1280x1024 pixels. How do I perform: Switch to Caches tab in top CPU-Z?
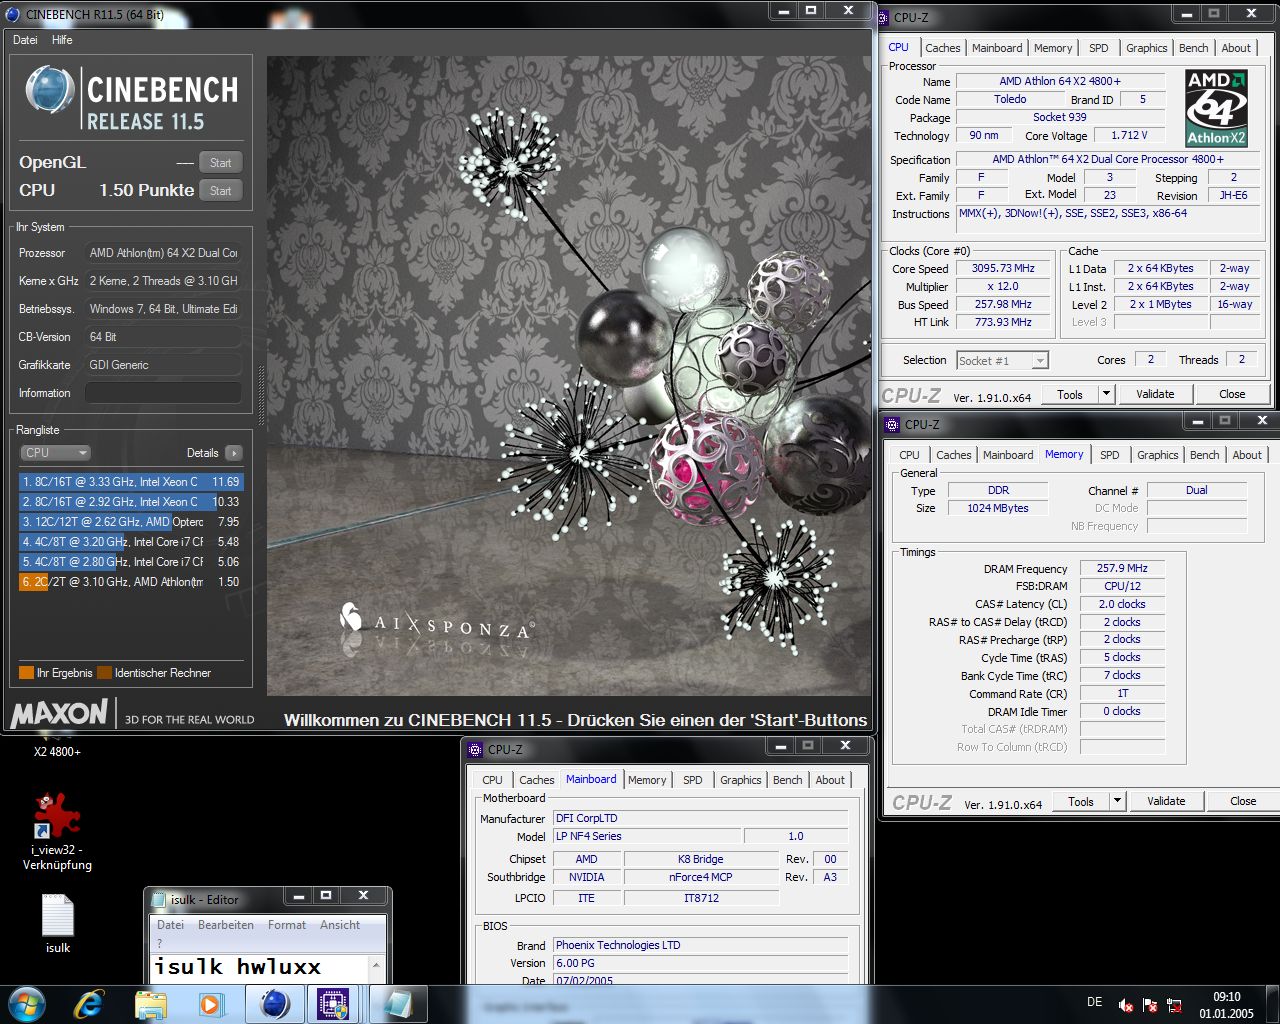pos(942,48)
